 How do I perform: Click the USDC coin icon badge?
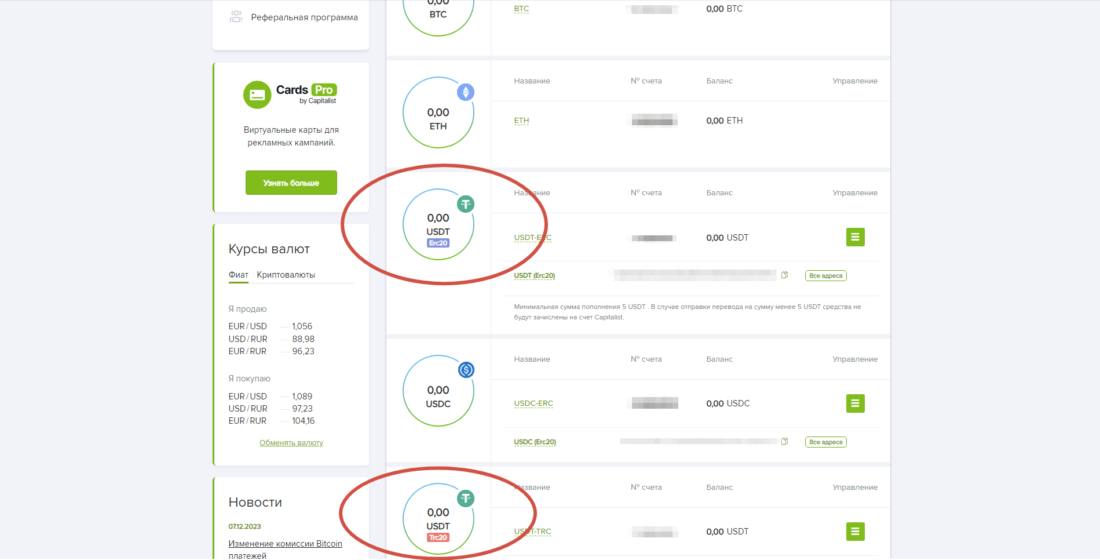pyautogui.click(x=467, y=370)
